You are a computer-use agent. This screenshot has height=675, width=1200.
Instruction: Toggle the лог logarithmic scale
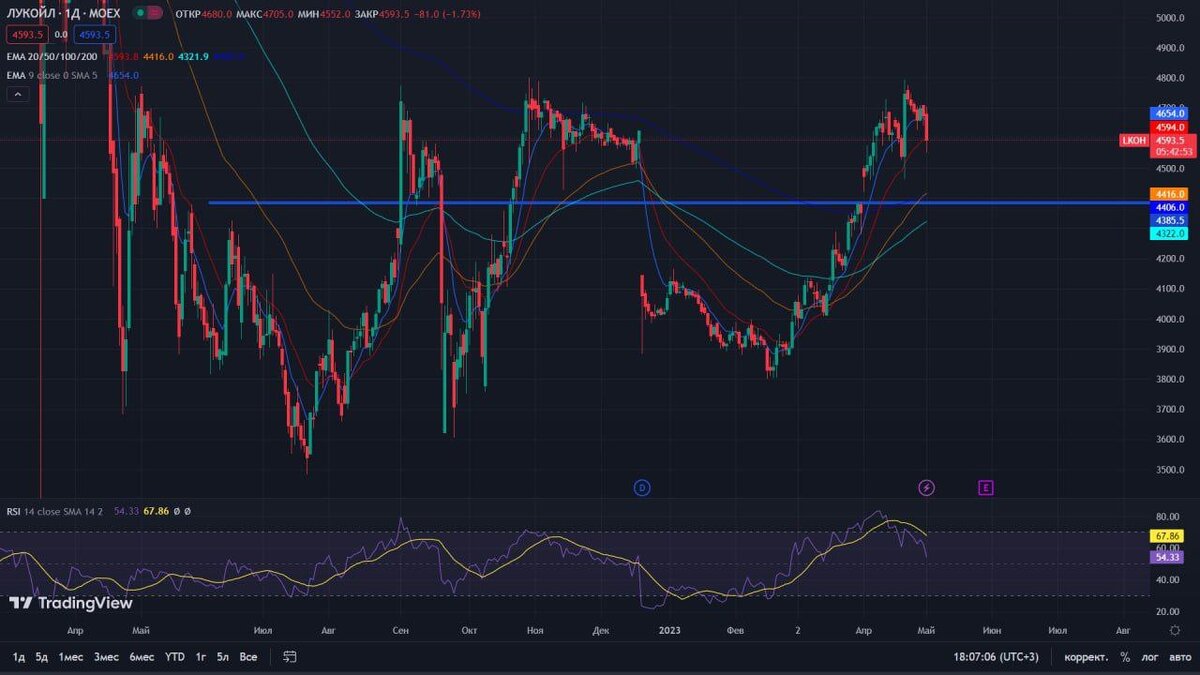1149,657
